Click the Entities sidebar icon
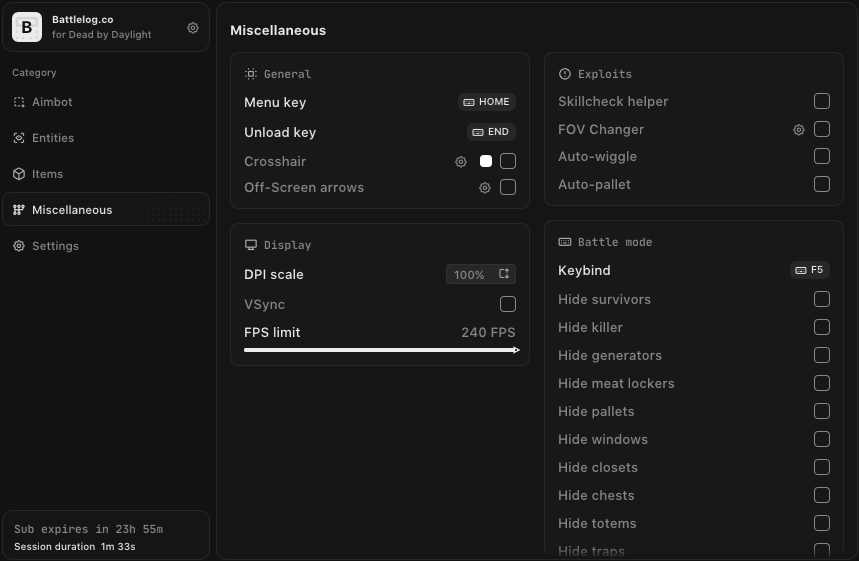 point(19,138)
